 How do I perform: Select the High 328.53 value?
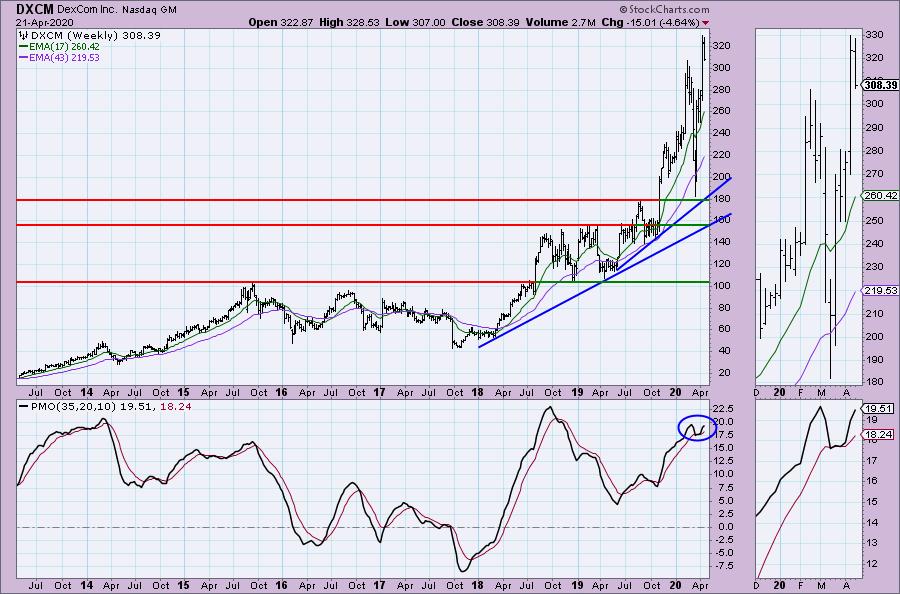(x=350, y=22)
